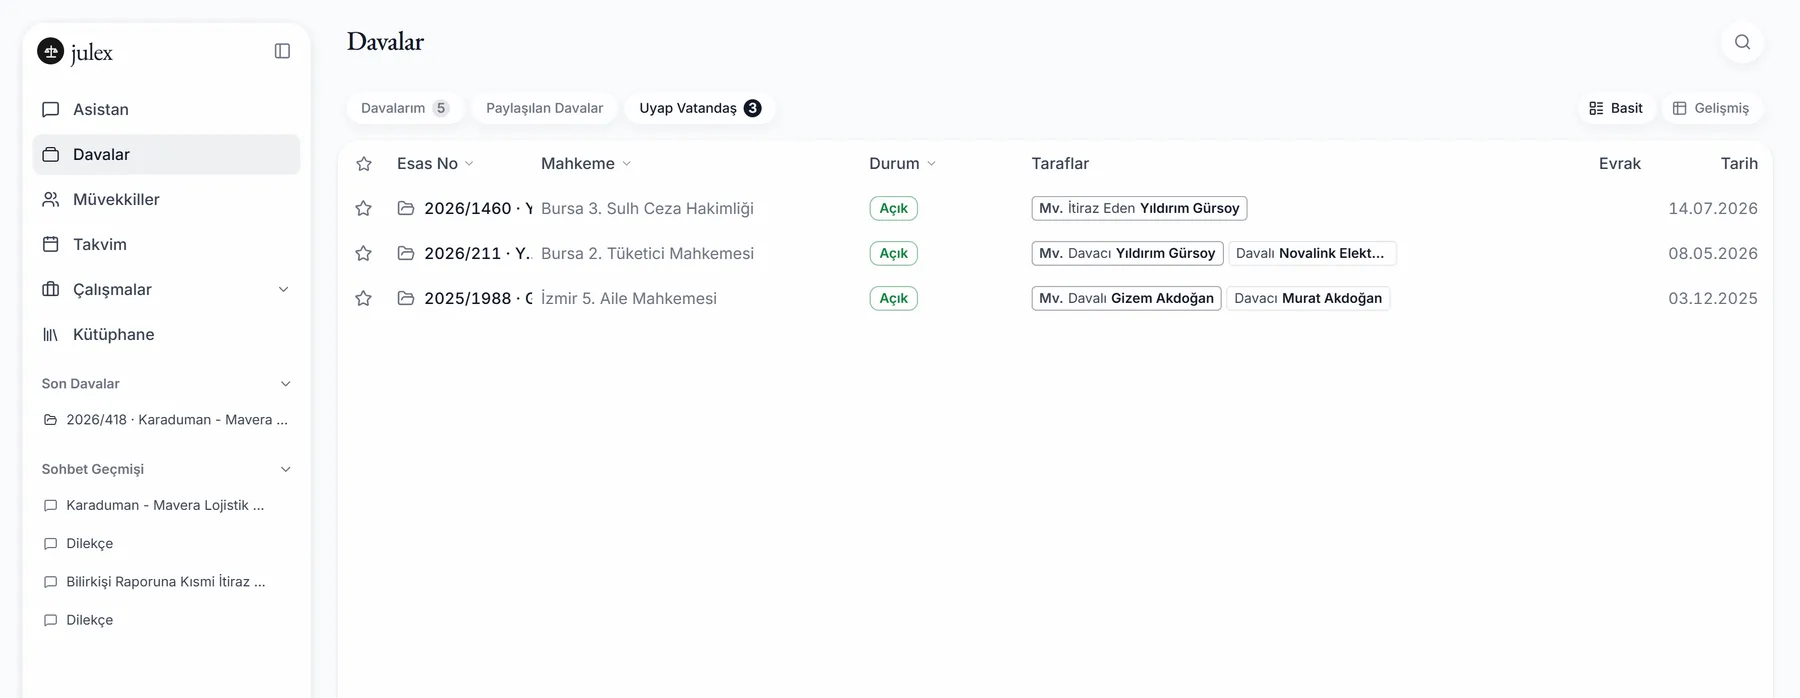Viewport: 1800px width, 698px height.
Task: Click party tag Mv. İtiraz Eden Yıldırım Gürsoy
Action: tap(1139, 208)
